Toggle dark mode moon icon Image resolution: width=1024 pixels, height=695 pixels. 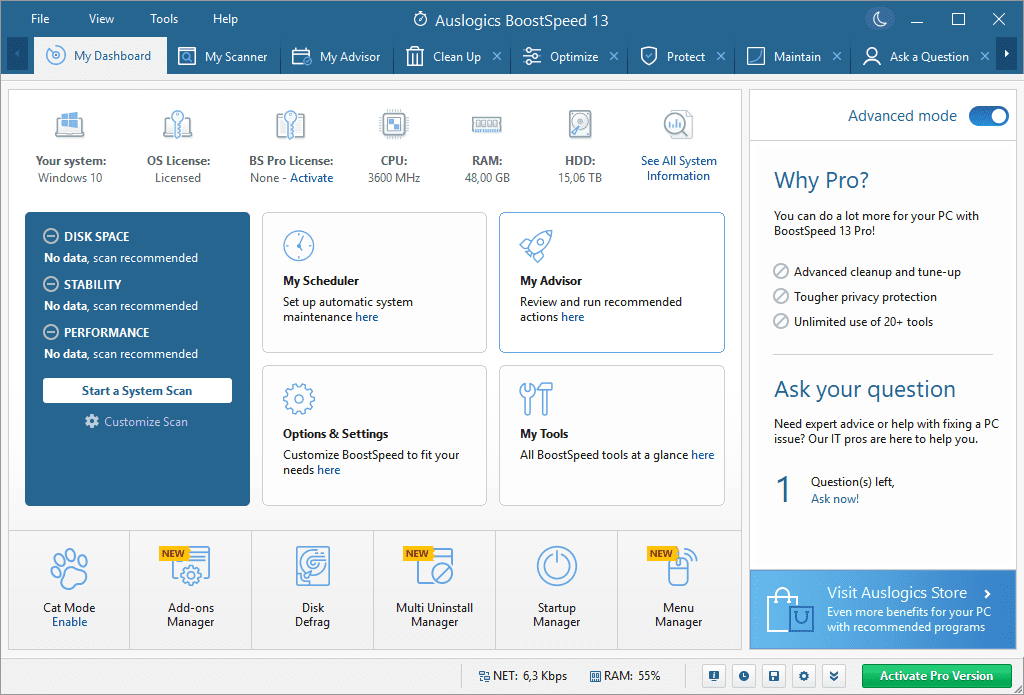[879, 20]
